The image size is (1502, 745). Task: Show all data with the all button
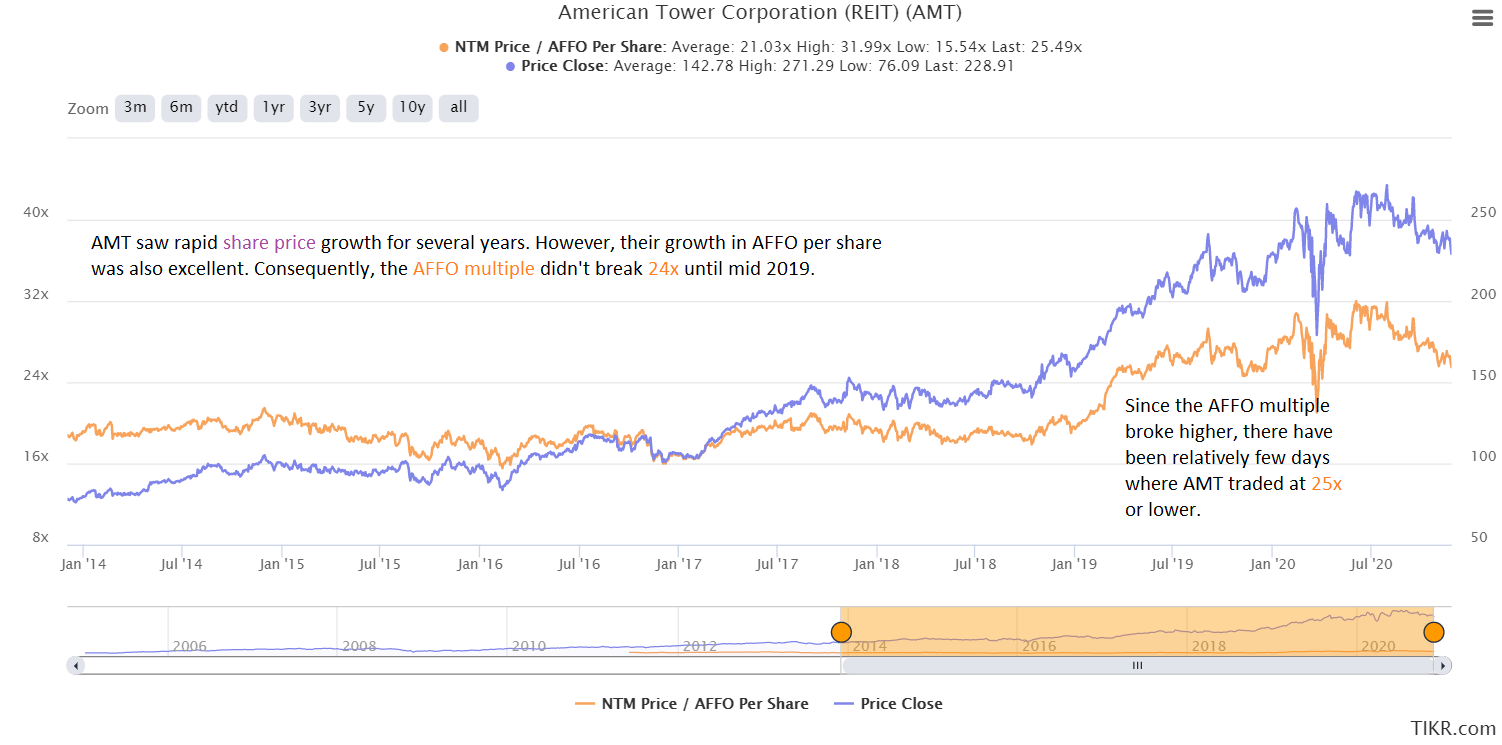[458, 108]
